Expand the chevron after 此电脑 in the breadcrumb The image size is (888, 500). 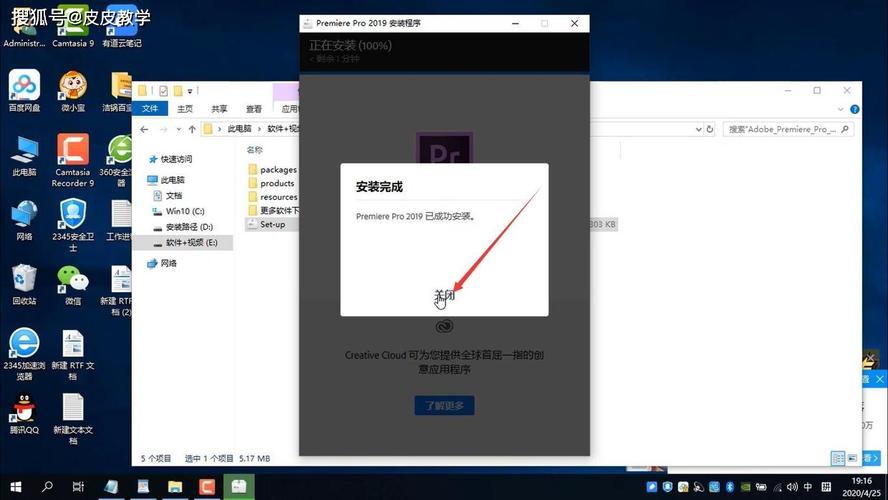[x=259, y=129]
